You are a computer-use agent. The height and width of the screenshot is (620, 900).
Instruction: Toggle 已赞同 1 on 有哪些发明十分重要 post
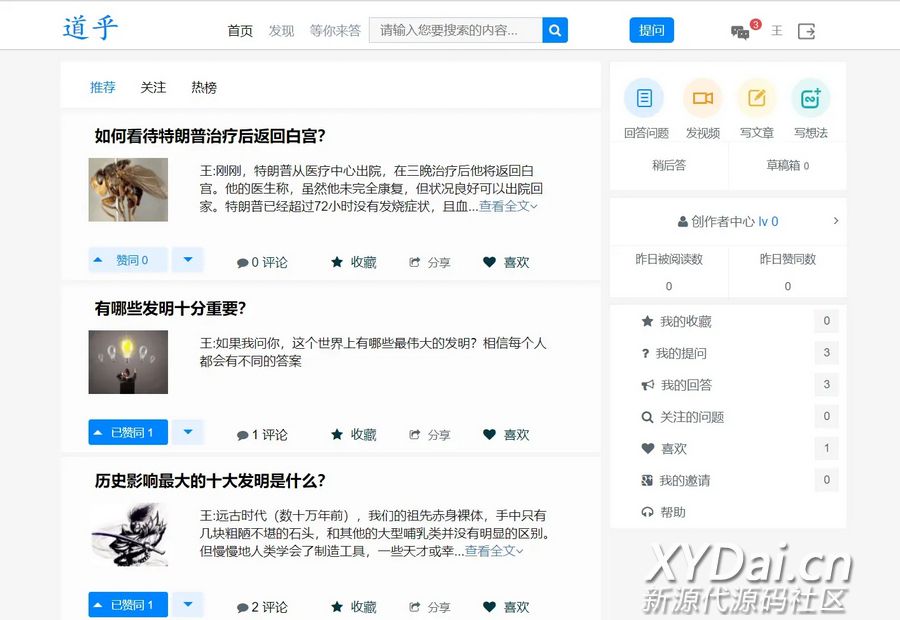point(128,433)
